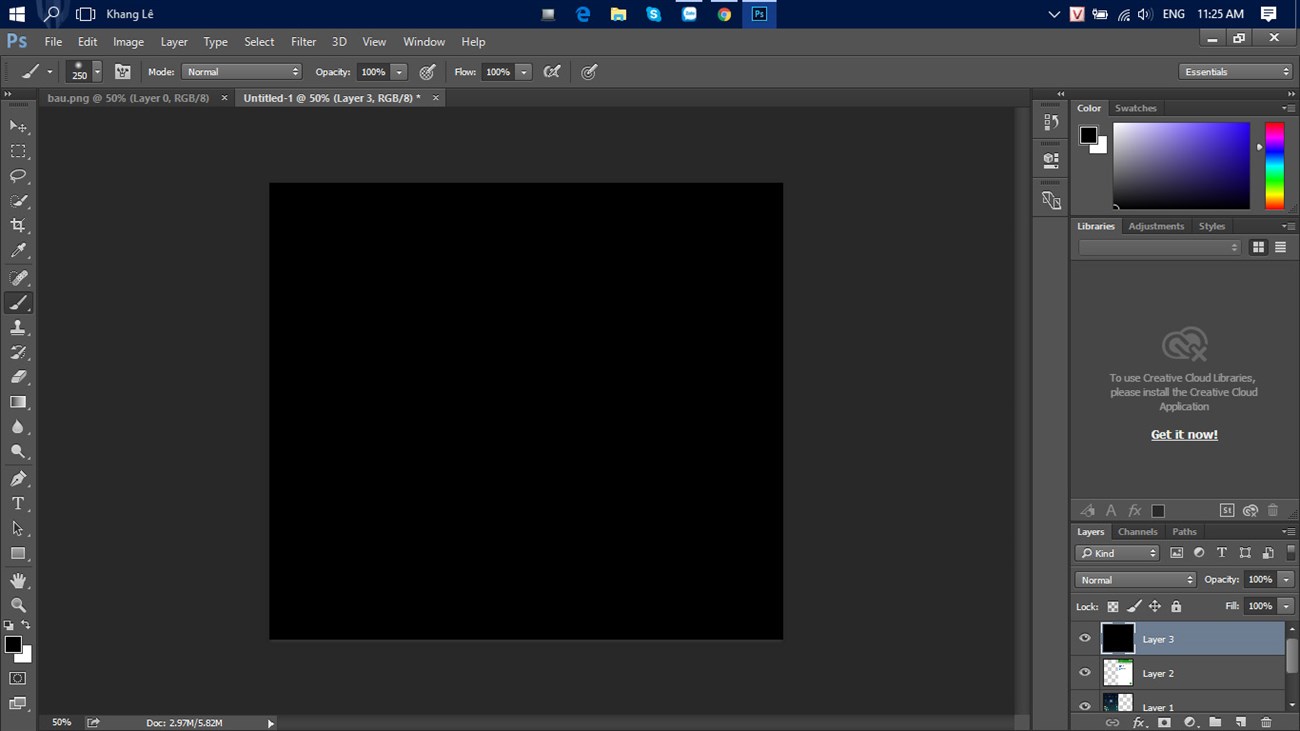Hide Layer 3 visibility eye
Viewport: 1300px width, 731px height.
pyautogui.click(x=1085, y=639)
